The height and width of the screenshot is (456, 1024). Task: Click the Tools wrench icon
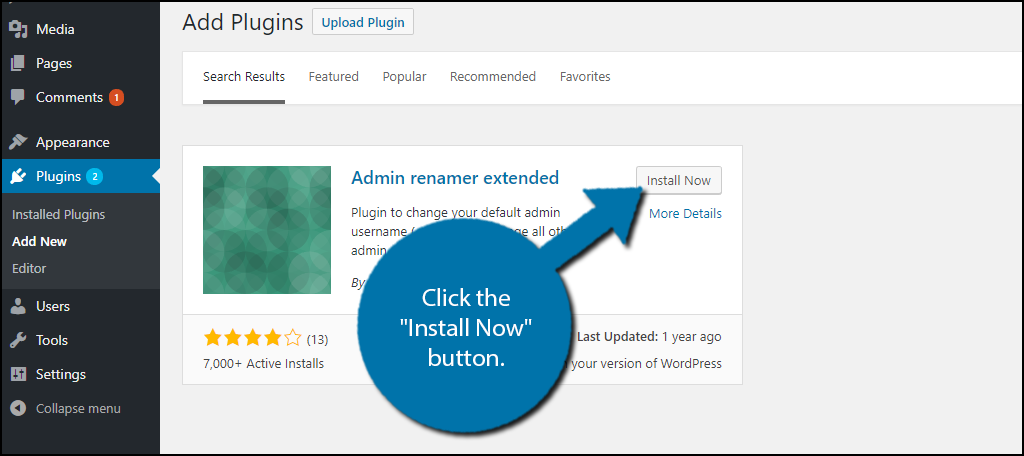(x=18, y=340)
